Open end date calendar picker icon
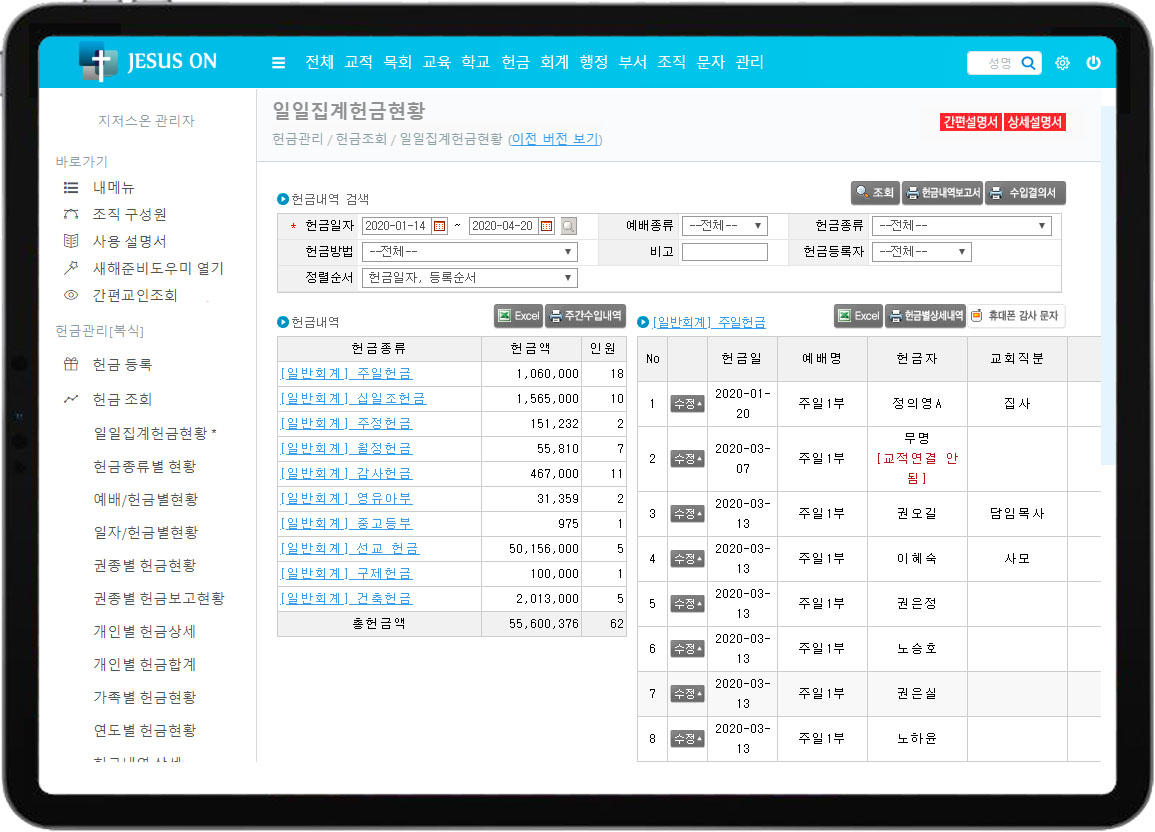Viewport: 1155px width, 832px height. [x=546, y=226]
